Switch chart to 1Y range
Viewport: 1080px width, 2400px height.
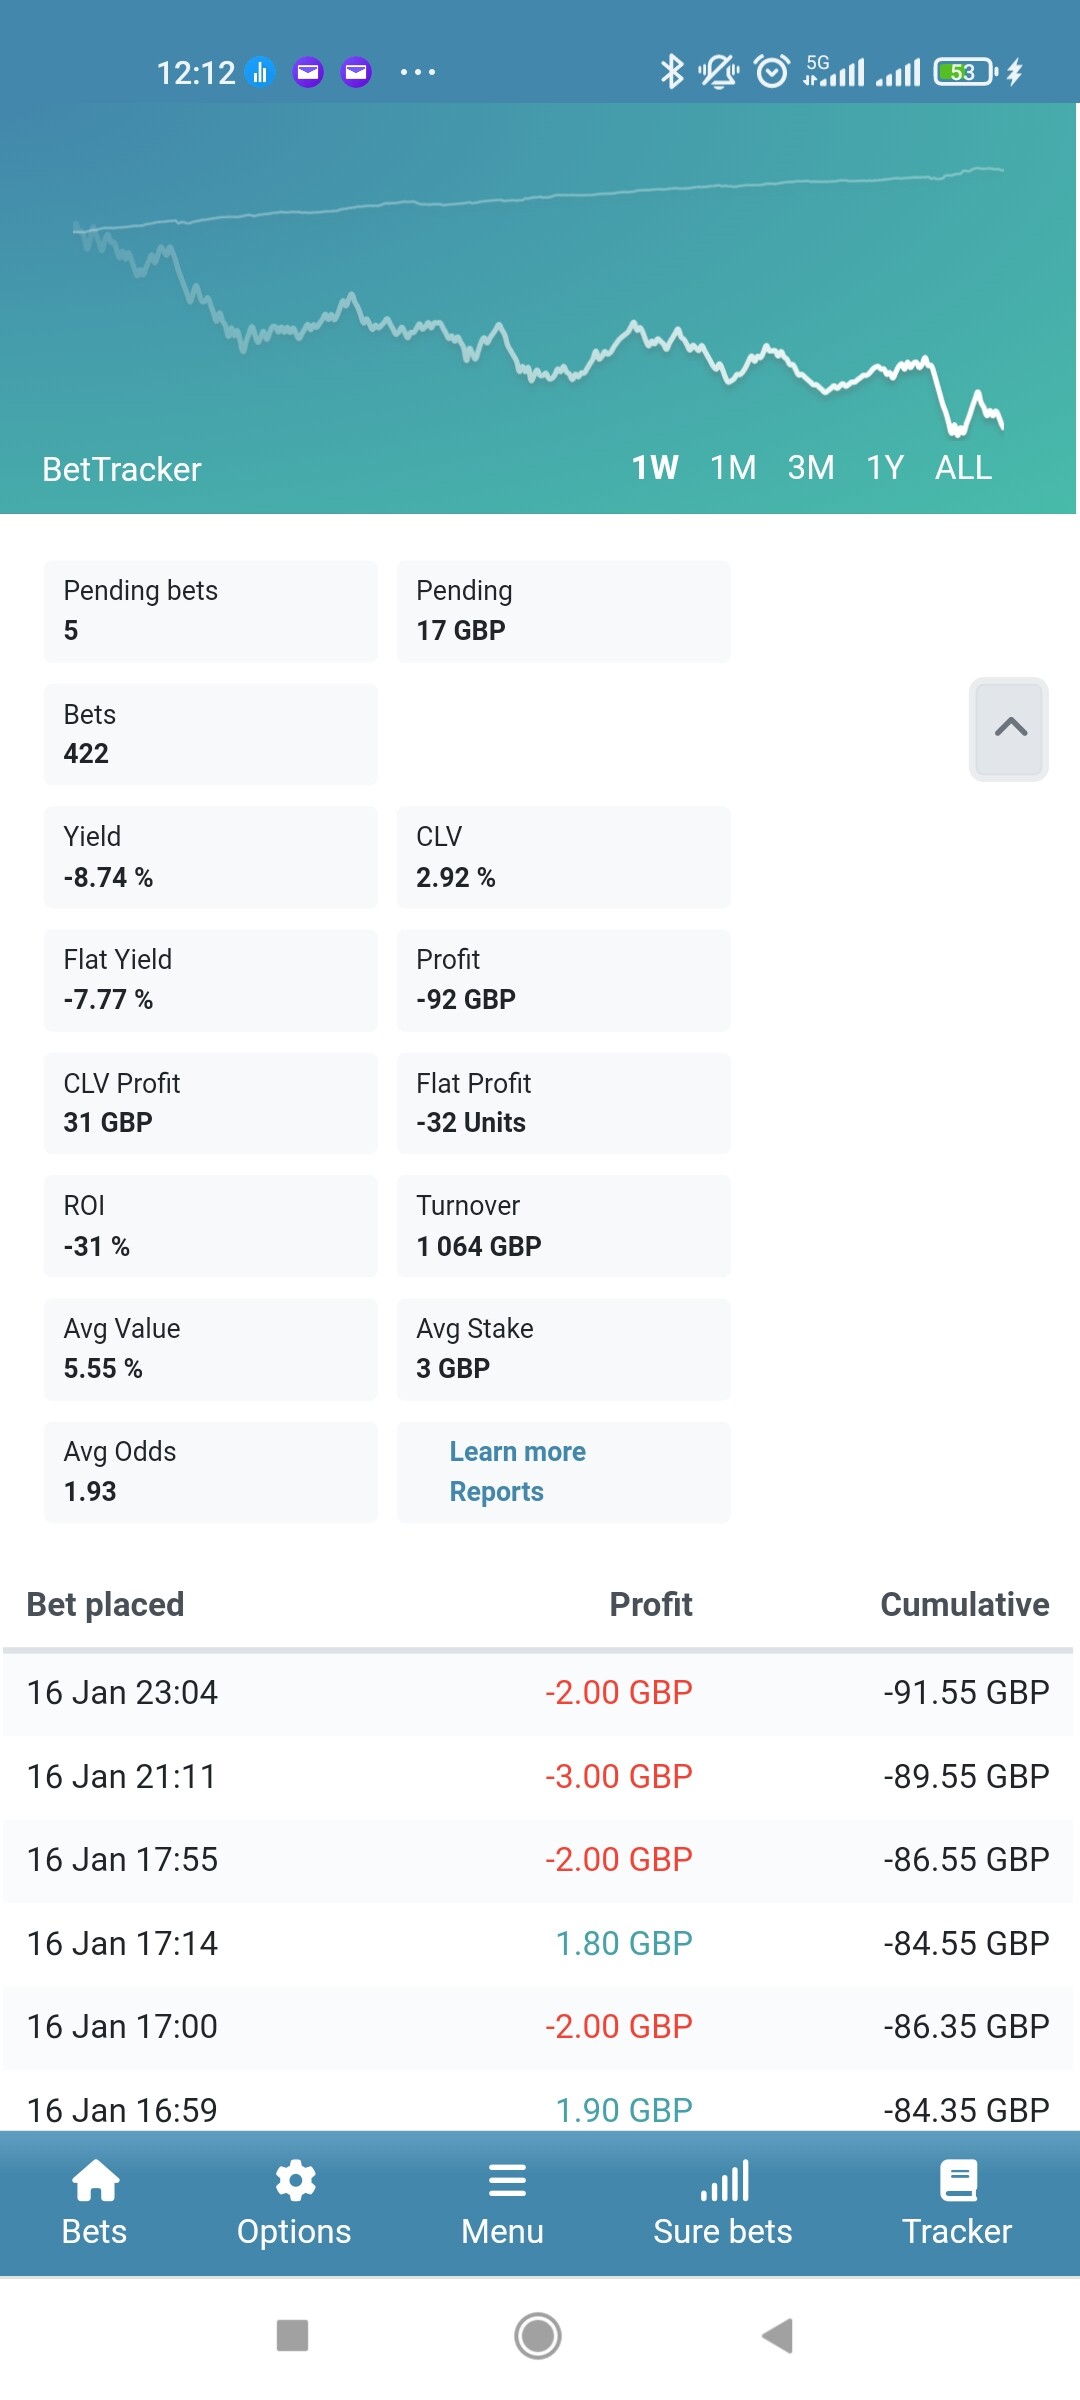point(885,467)
